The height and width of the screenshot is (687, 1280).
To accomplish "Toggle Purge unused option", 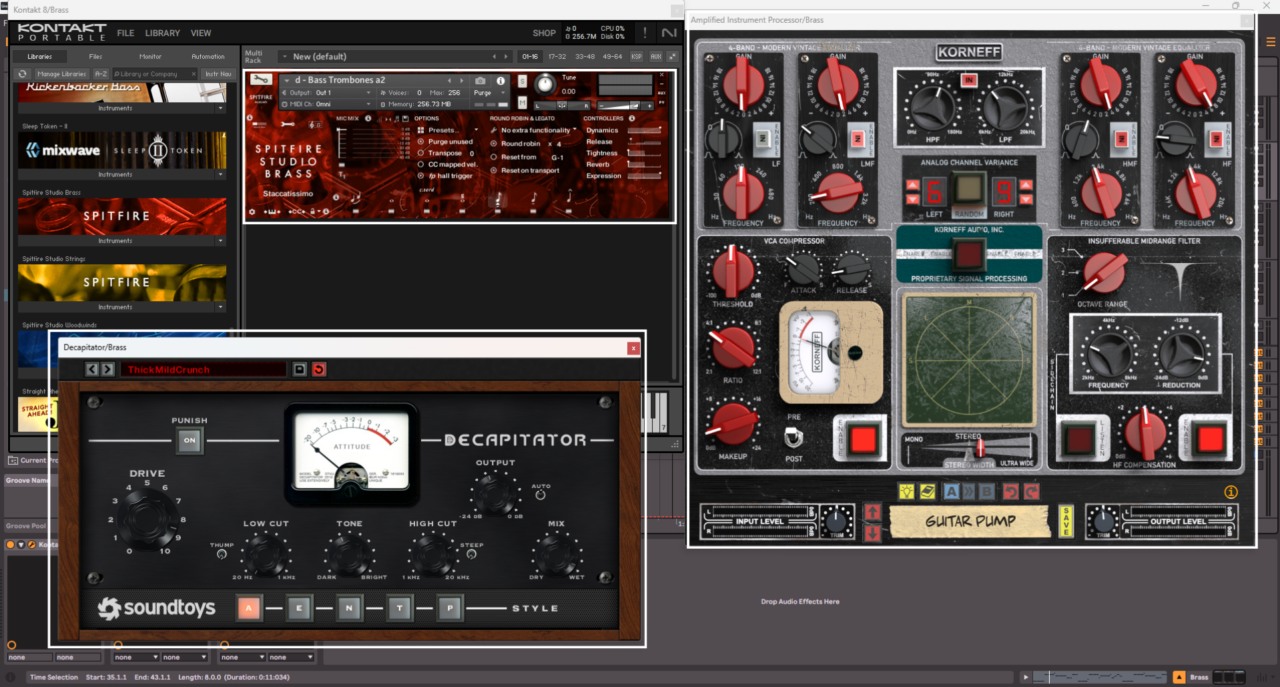I will coord(421,142).
